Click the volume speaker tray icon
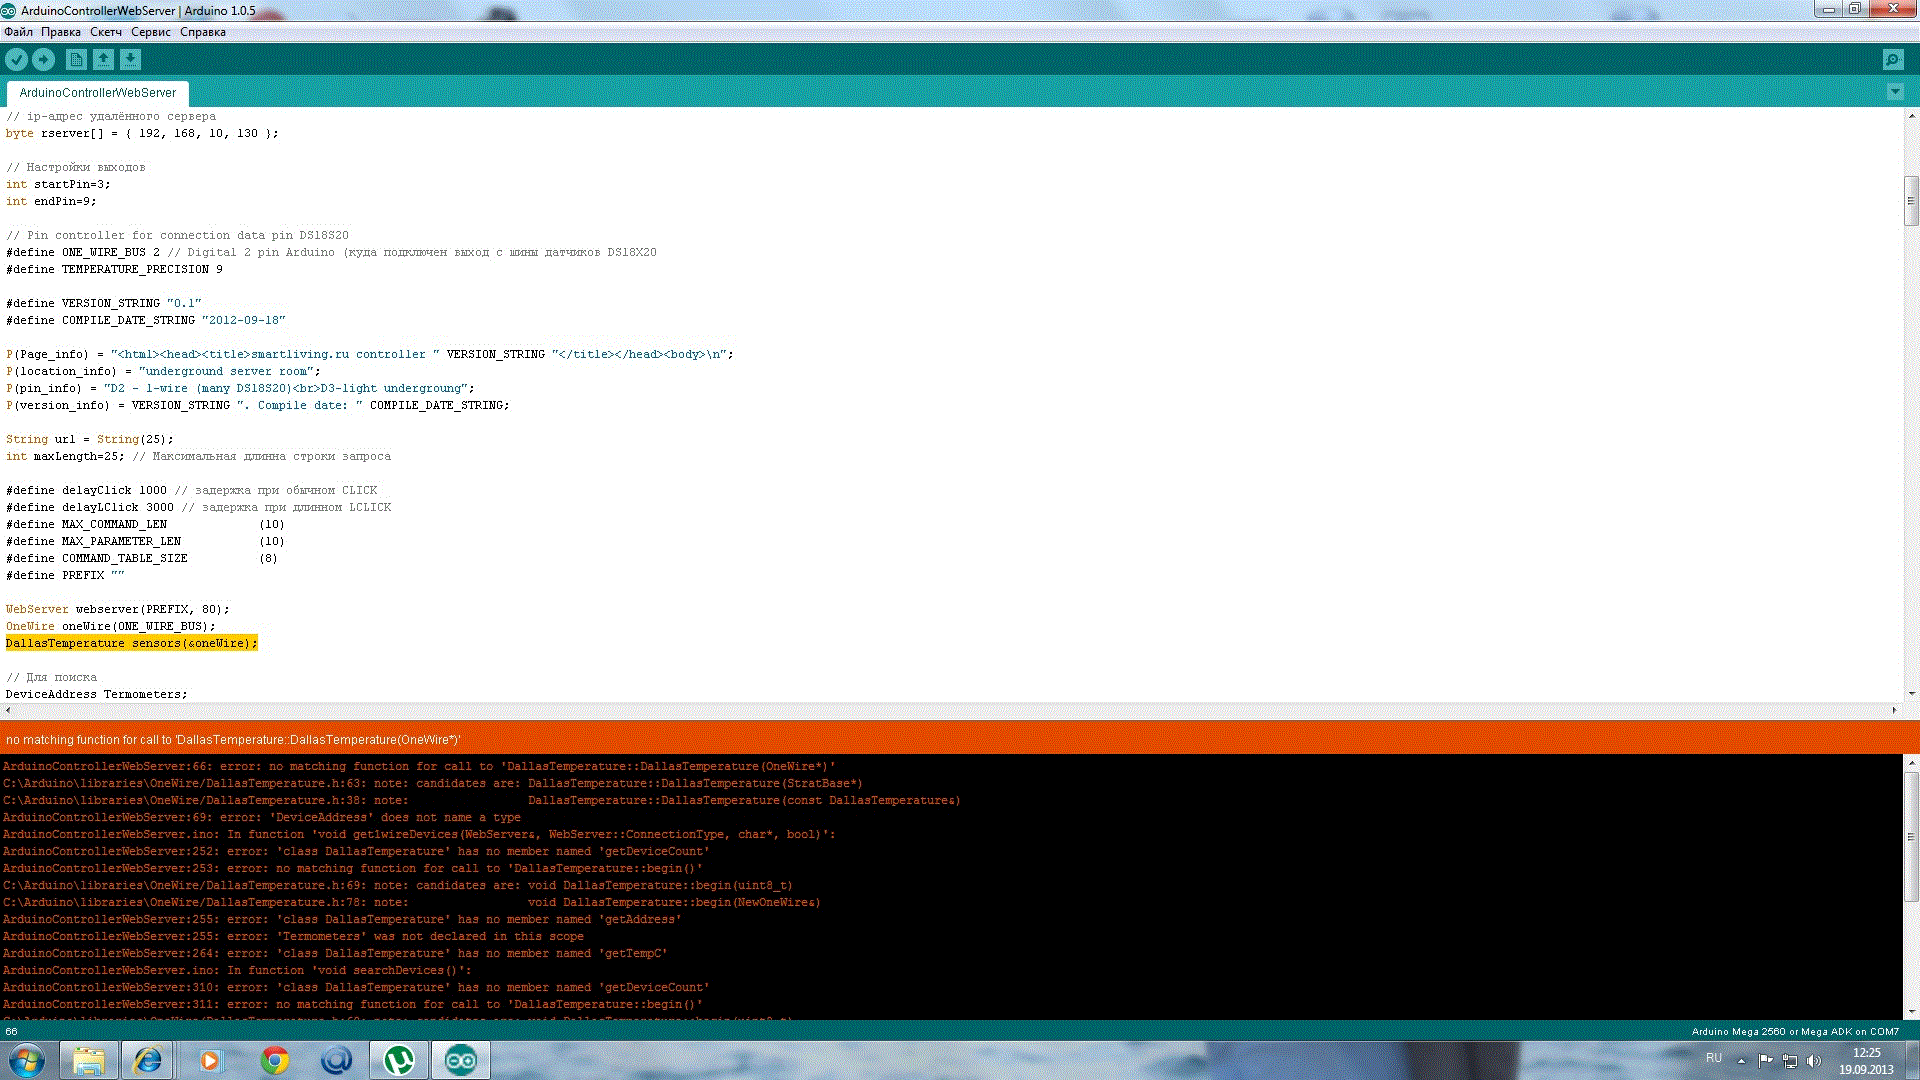This screenshot has width=1920, height=1080. pos(1814,1060)
